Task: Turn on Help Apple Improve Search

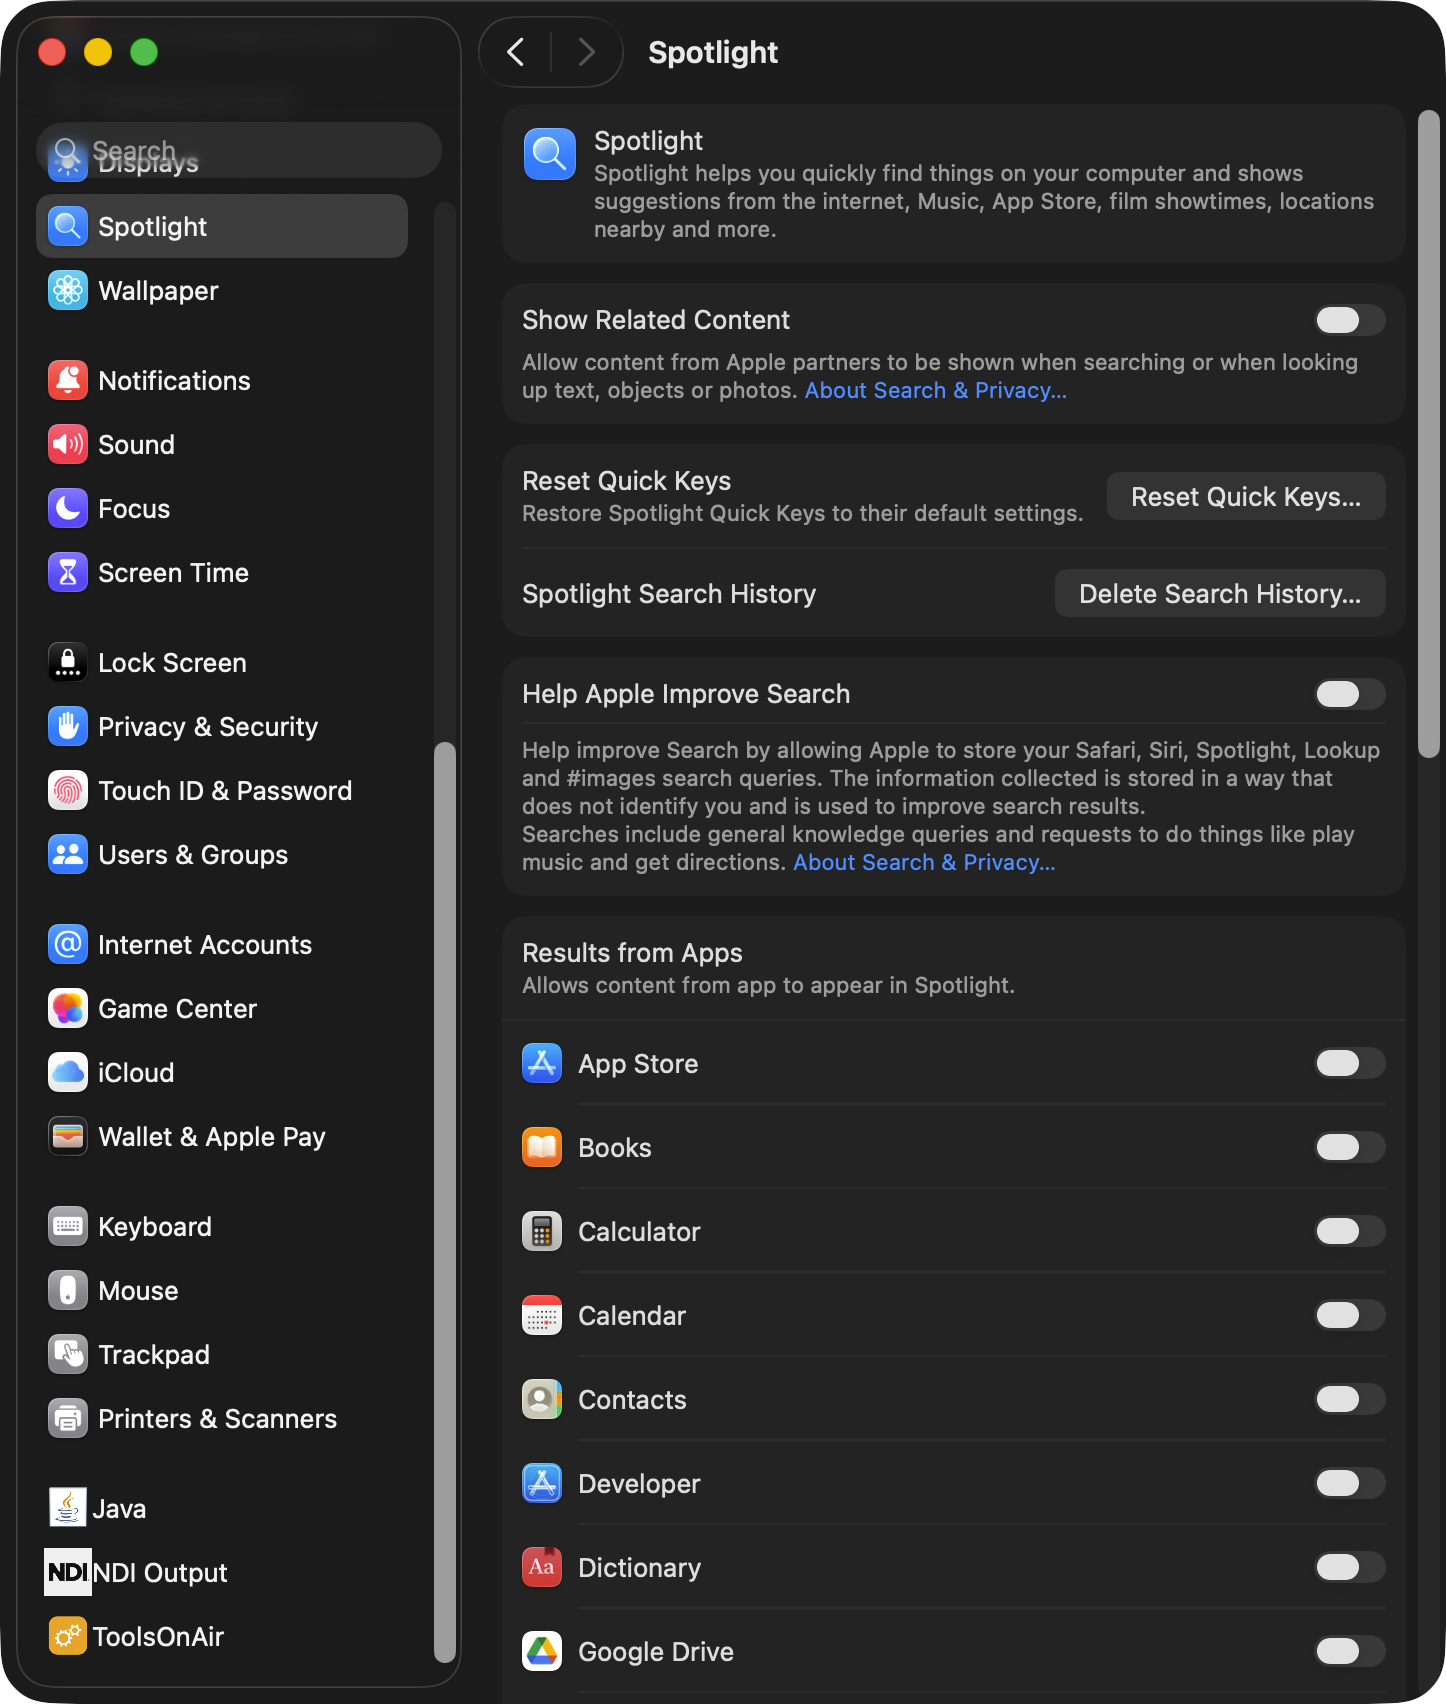Action: coord(1350,694)
